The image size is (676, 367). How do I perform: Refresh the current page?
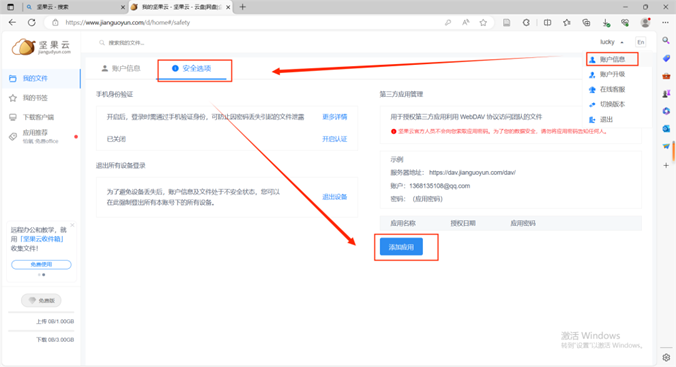31,22
